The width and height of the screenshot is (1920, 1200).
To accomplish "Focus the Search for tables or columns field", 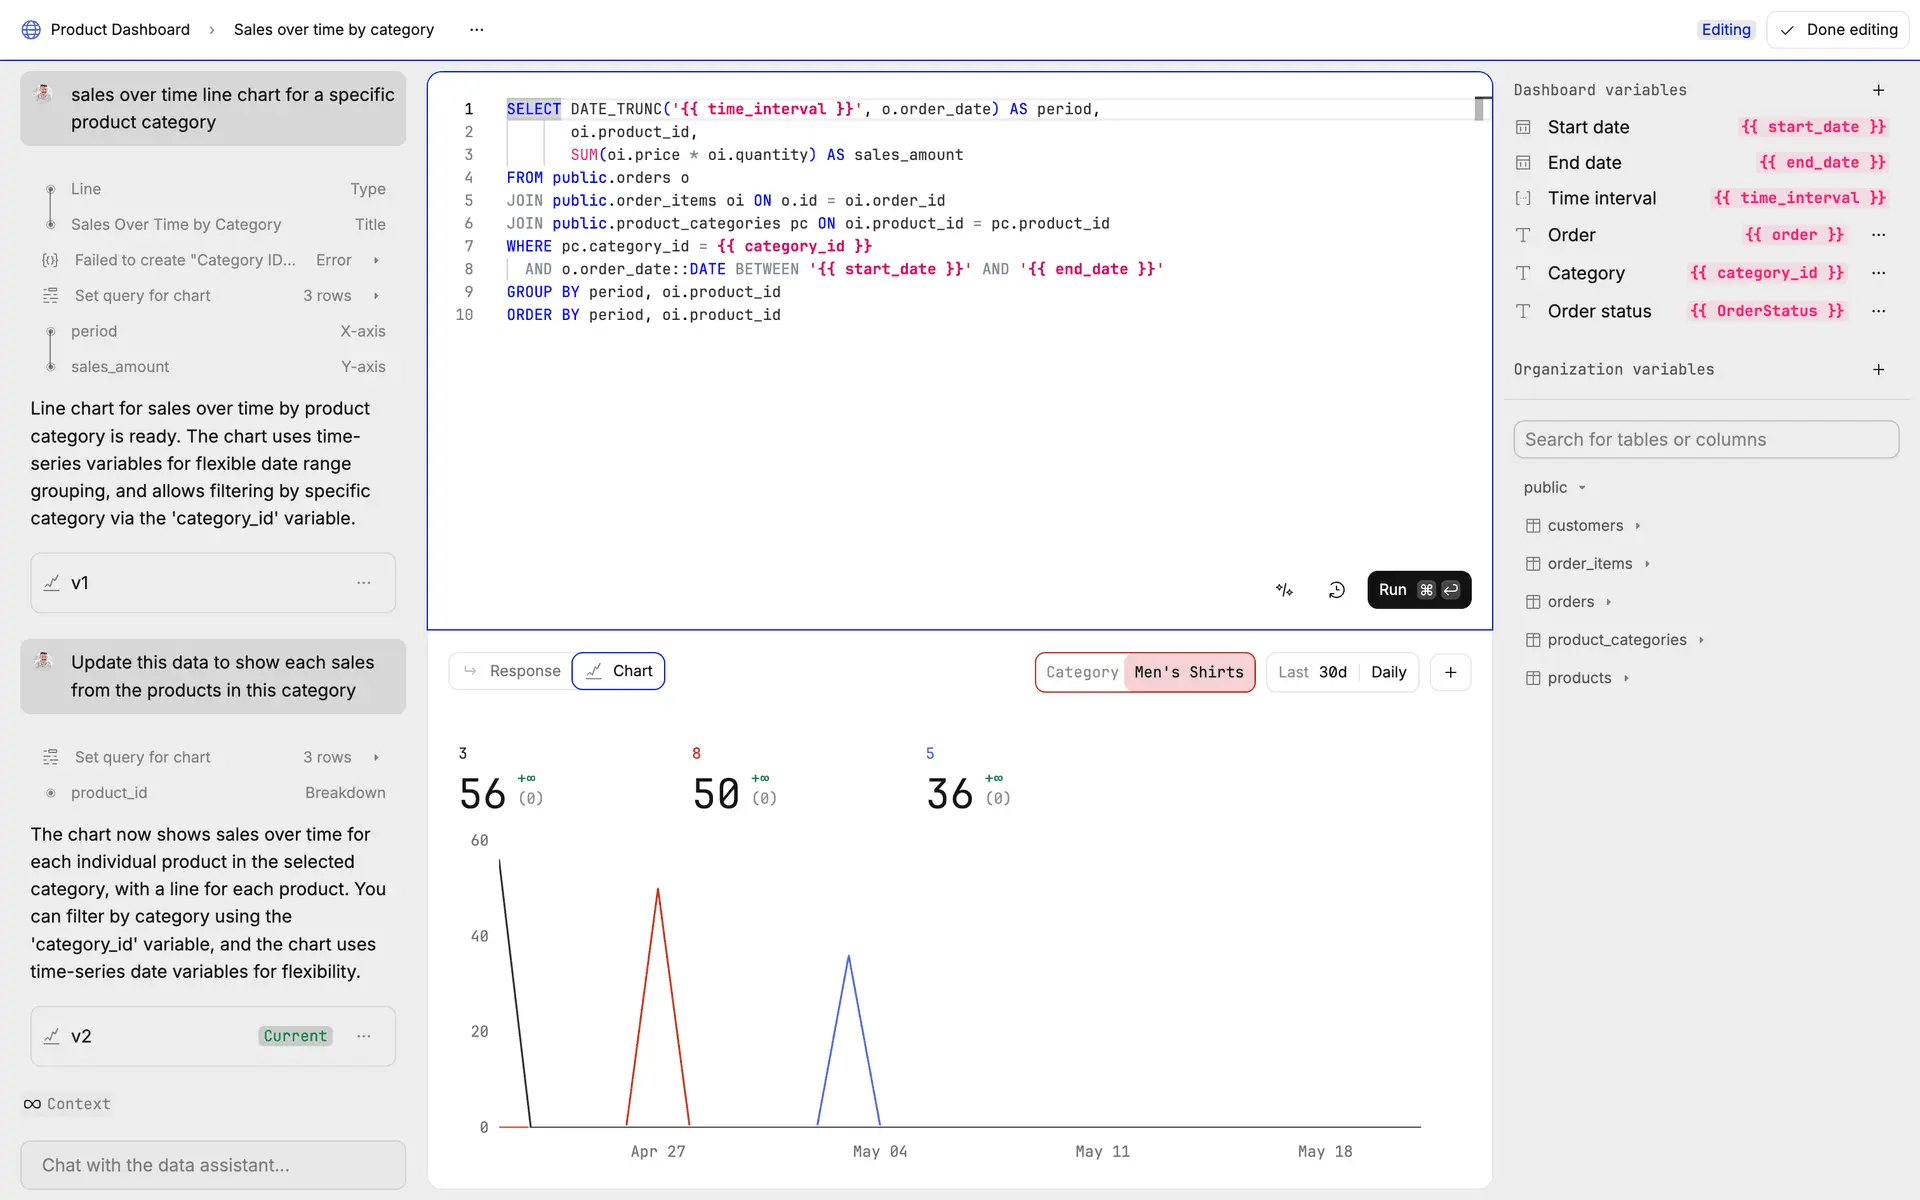I will point(1706,440).
